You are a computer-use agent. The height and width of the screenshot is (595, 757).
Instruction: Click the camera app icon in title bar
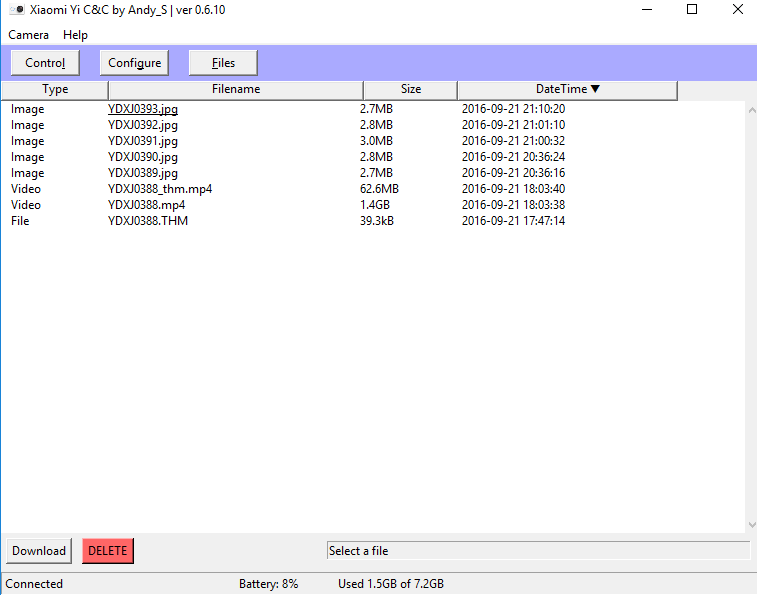point(17,10)
